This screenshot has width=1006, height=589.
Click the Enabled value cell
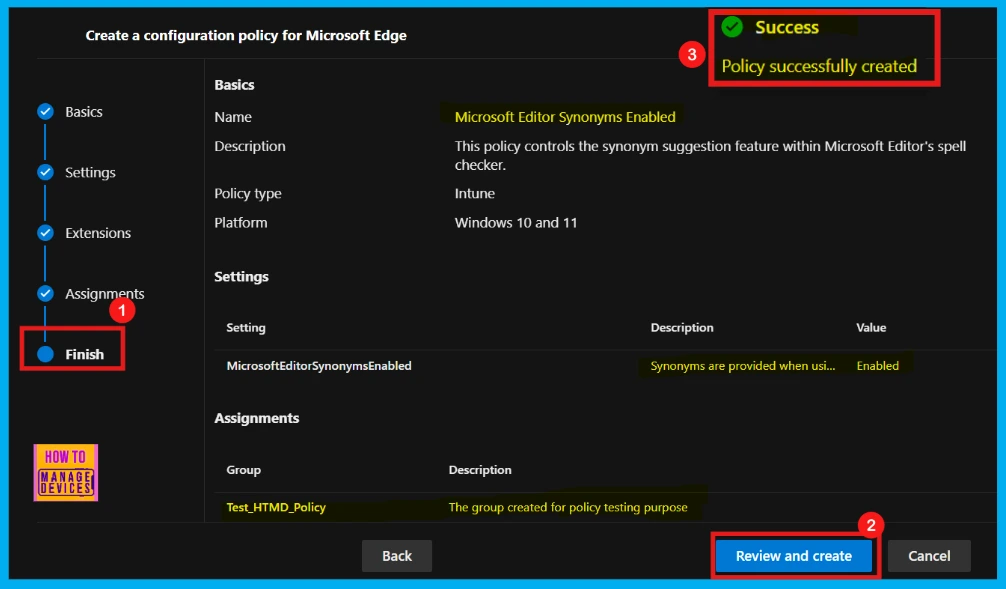[x=878, y=366]
